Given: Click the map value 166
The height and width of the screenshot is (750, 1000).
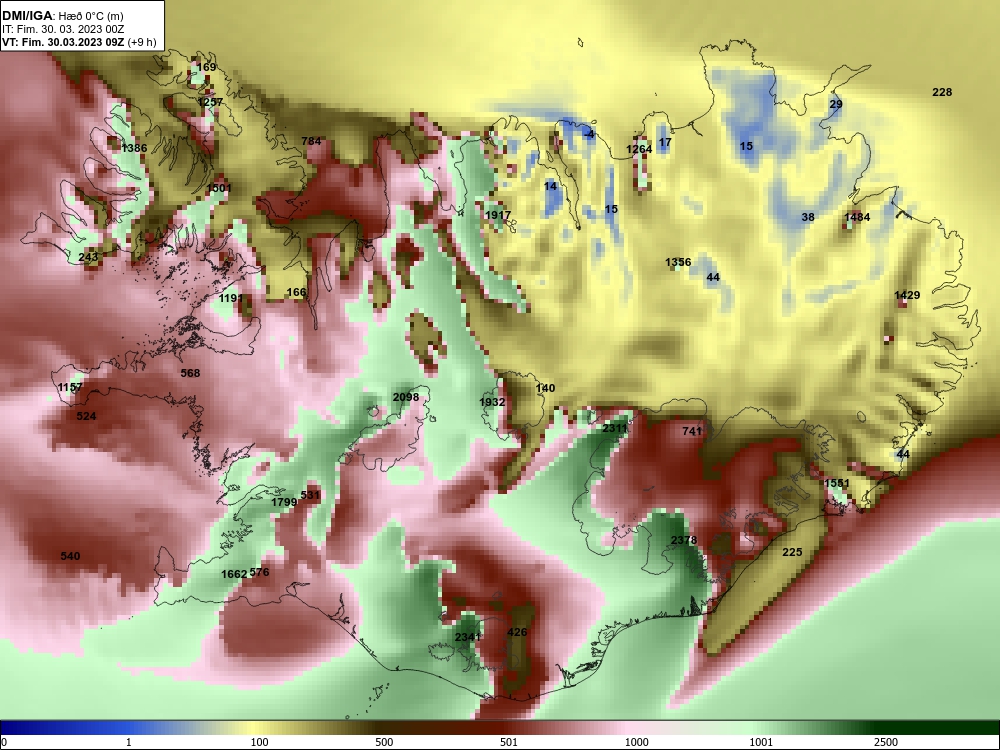Looking at the screenshot, I should pos(296,292).
